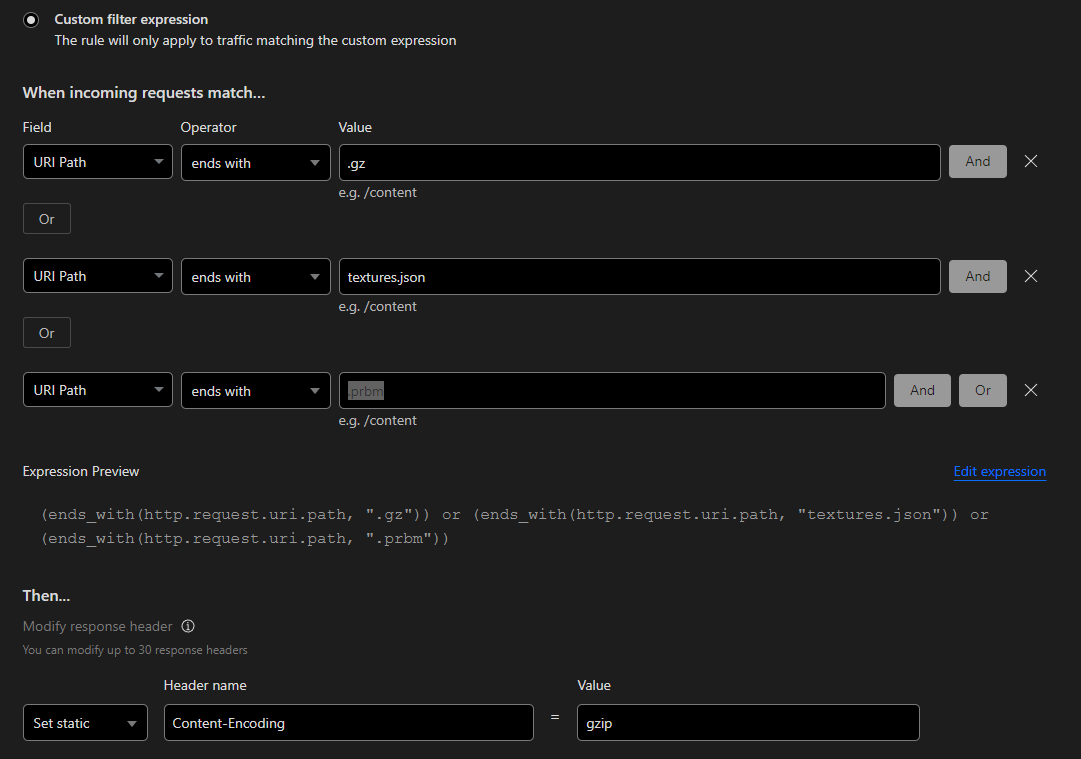The height and width of the screenshot is (759, 1081).
Task: Click the info icon beside Modify response header
Action: [x=188, y=627]
